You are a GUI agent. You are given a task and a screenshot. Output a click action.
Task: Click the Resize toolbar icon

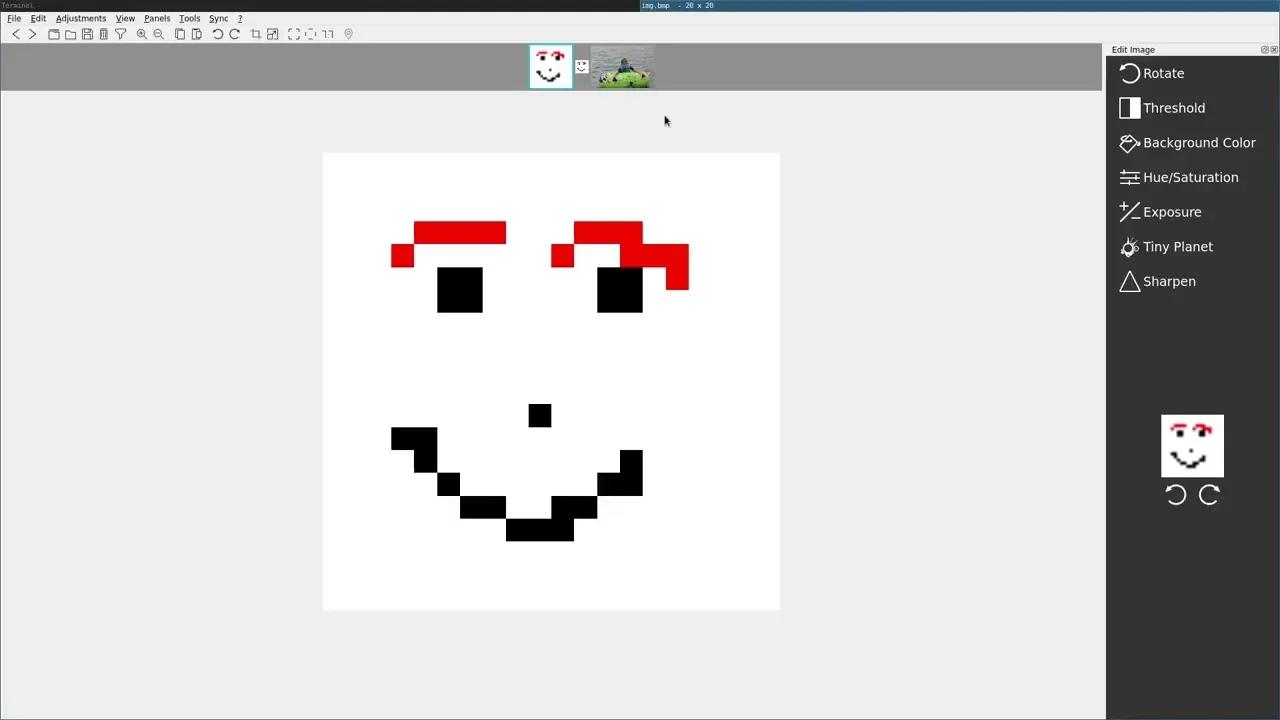pos(272,33)
